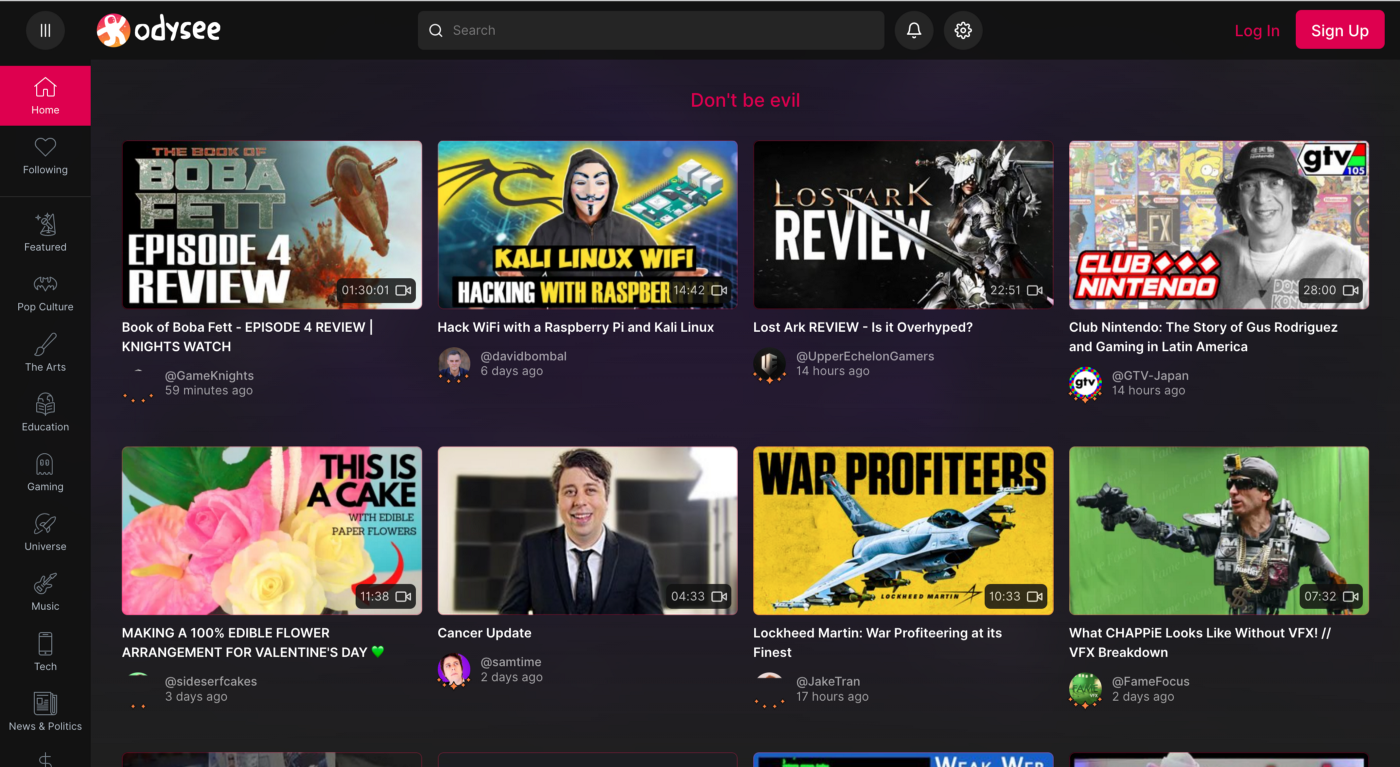Open the Featured category
Screen dimensions: 1400x767
tap(45, 233)
